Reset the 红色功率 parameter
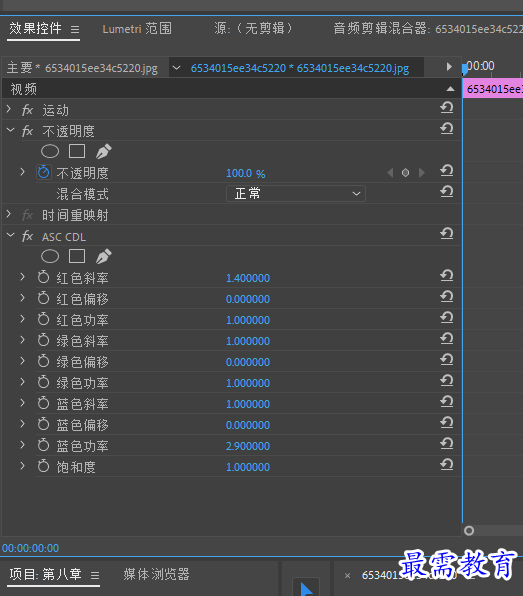Image resolution: width=523 pixels, height=596 pixels. [447, 317]
